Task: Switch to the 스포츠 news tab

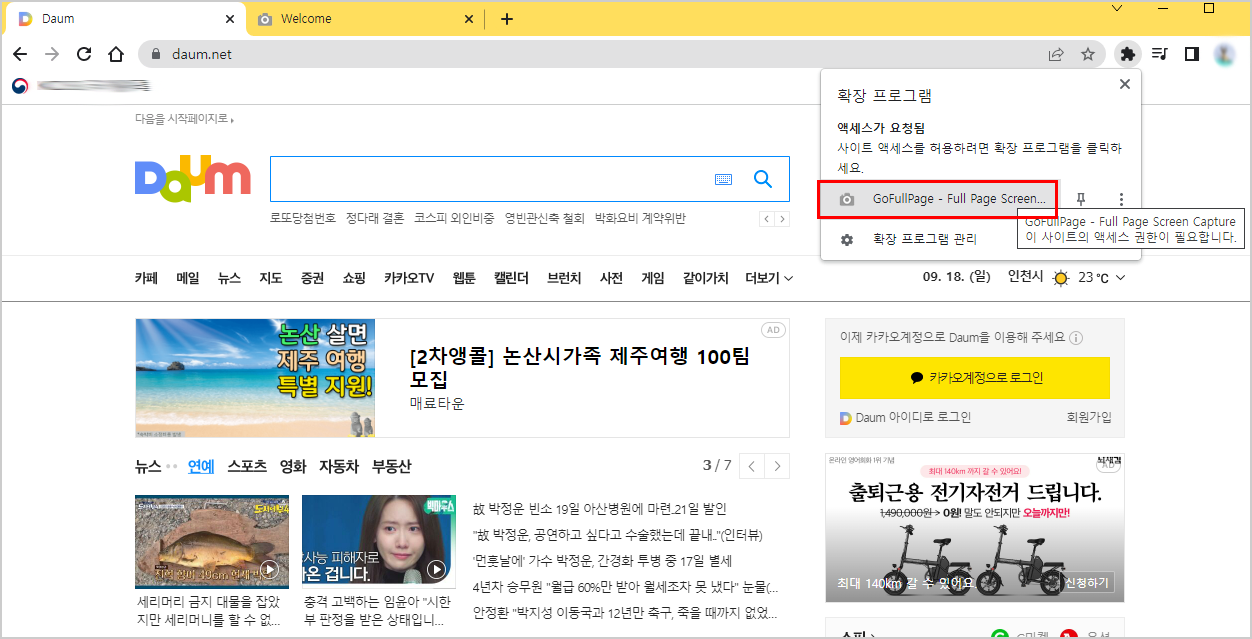Action: (x=247, y=466)
